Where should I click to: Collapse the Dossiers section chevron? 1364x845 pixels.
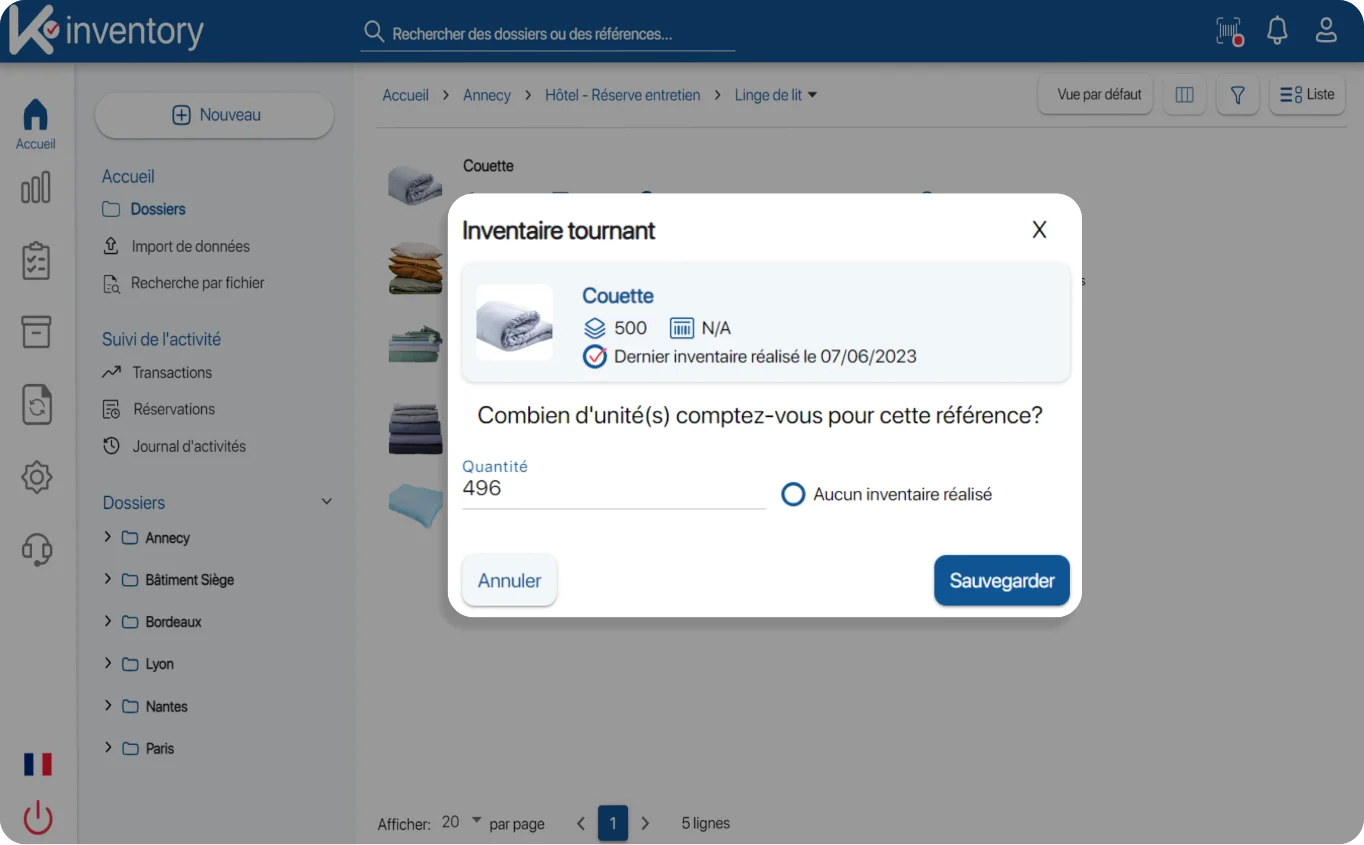click(326, 502)
